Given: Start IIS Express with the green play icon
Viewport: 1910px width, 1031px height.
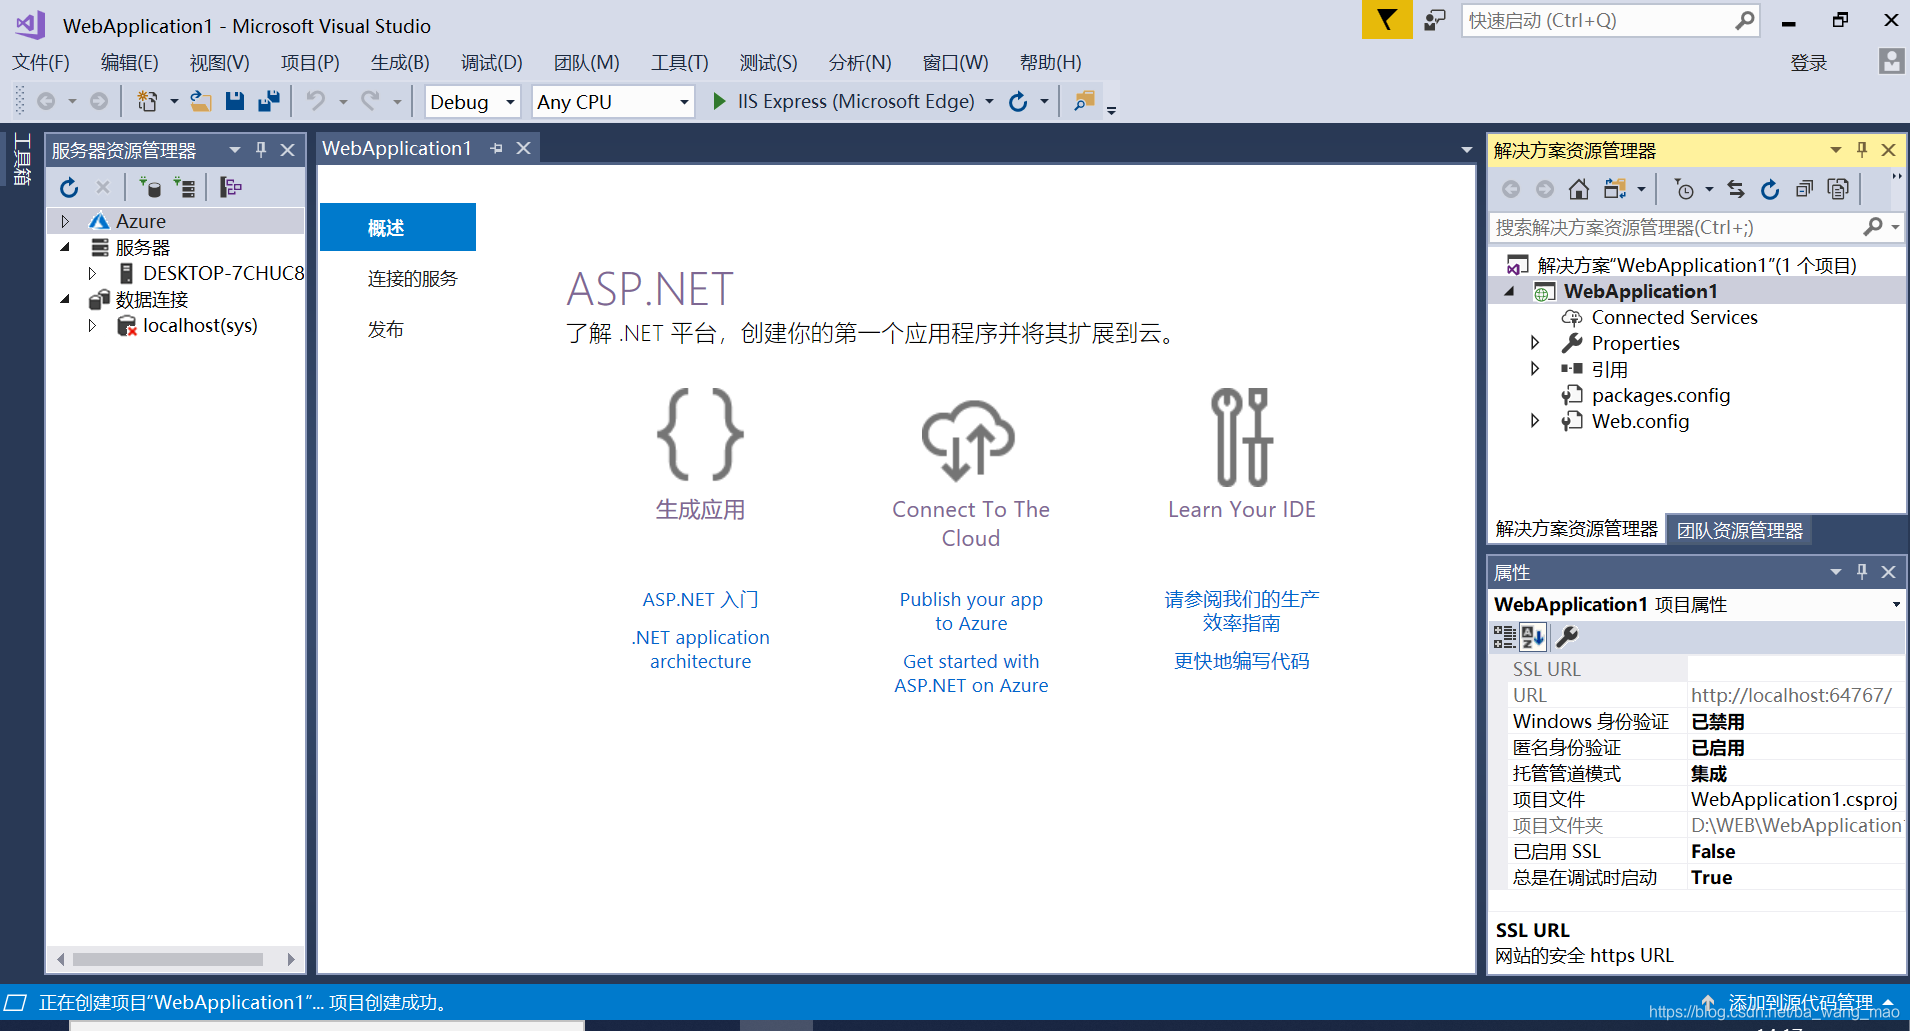Looking at the screenshot, I should coord(719,101).
